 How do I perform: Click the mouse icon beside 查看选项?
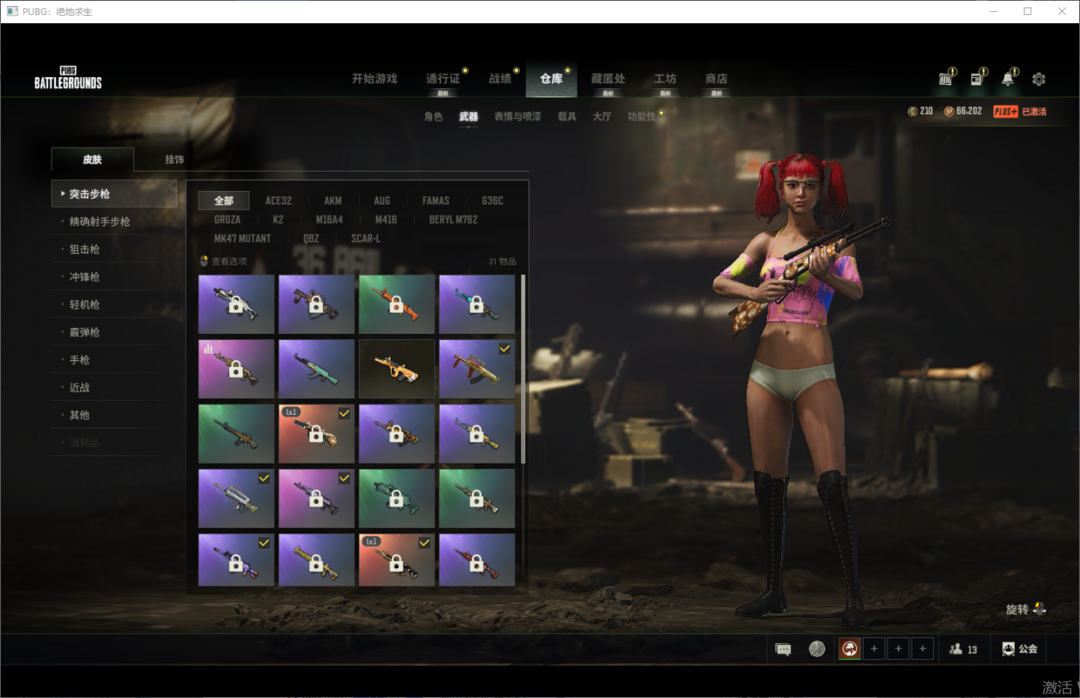(204, 261)
